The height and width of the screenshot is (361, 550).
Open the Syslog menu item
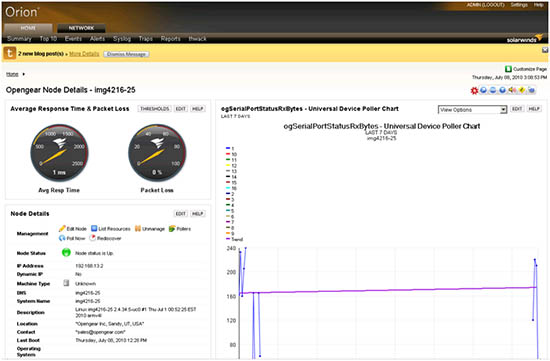click(122, 39)
